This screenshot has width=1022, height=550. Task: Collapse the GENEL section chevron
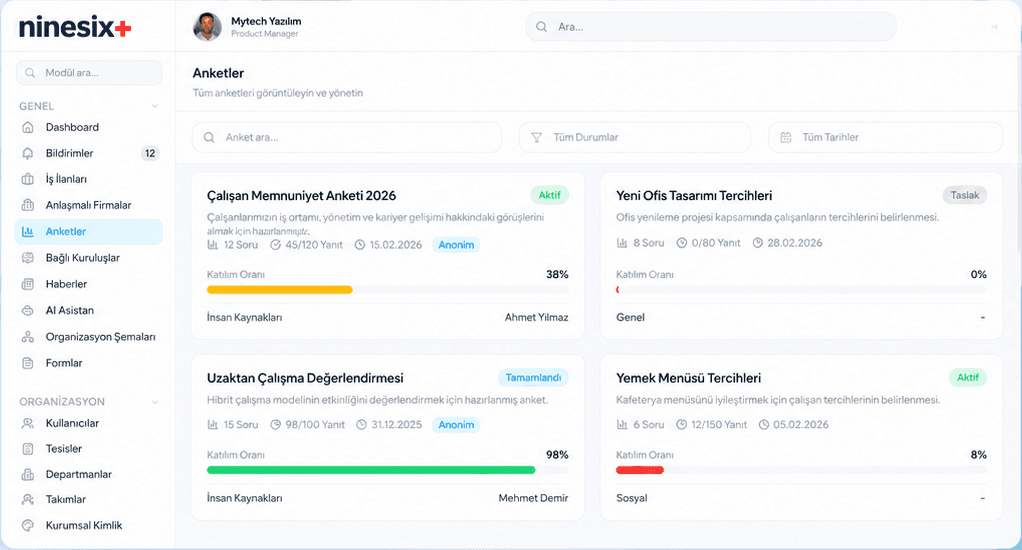coord(155,106)
